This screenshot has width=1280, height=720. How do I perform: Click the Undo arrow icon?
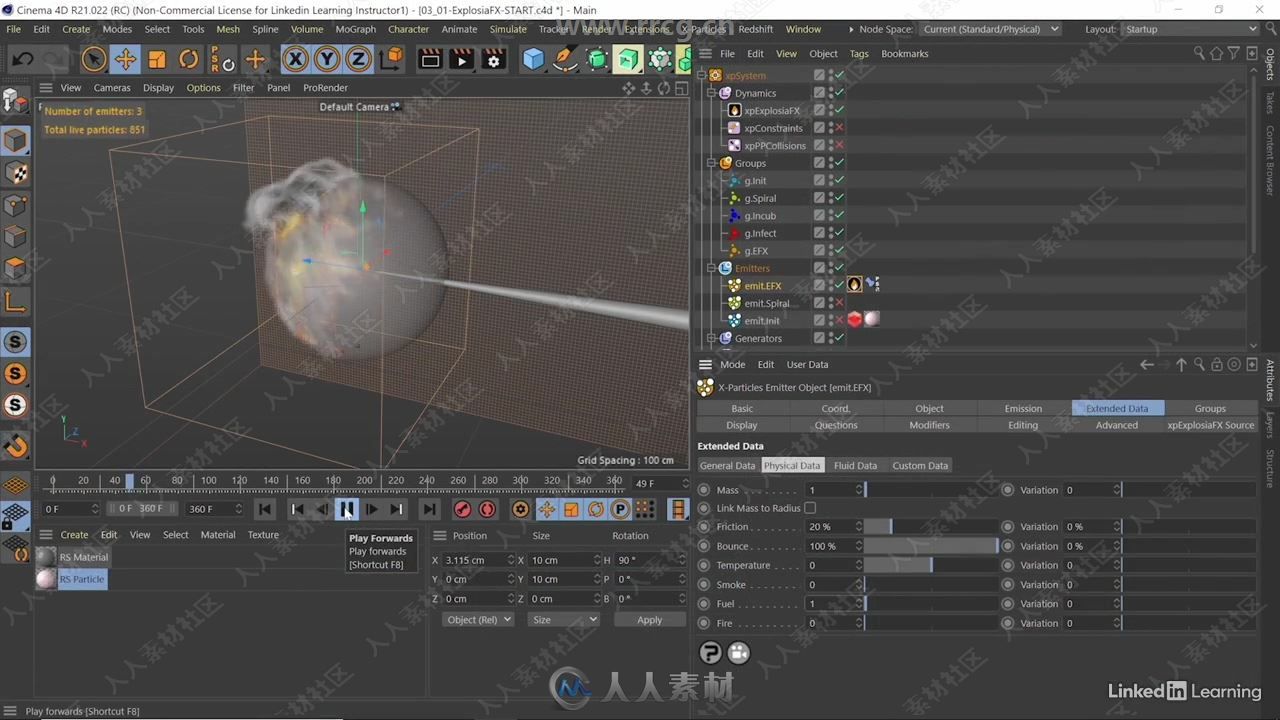pos(22,60)
